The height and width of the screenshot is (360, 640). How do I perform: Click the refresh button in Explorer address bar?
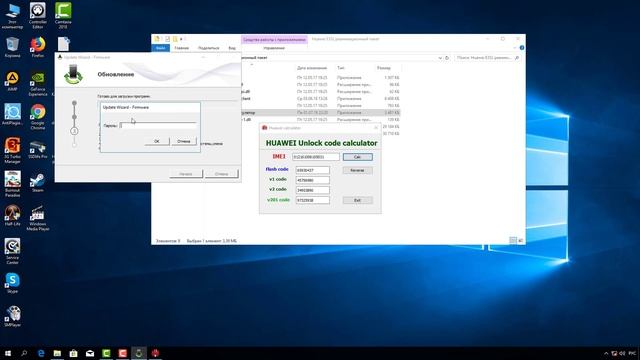click(447, 58)
